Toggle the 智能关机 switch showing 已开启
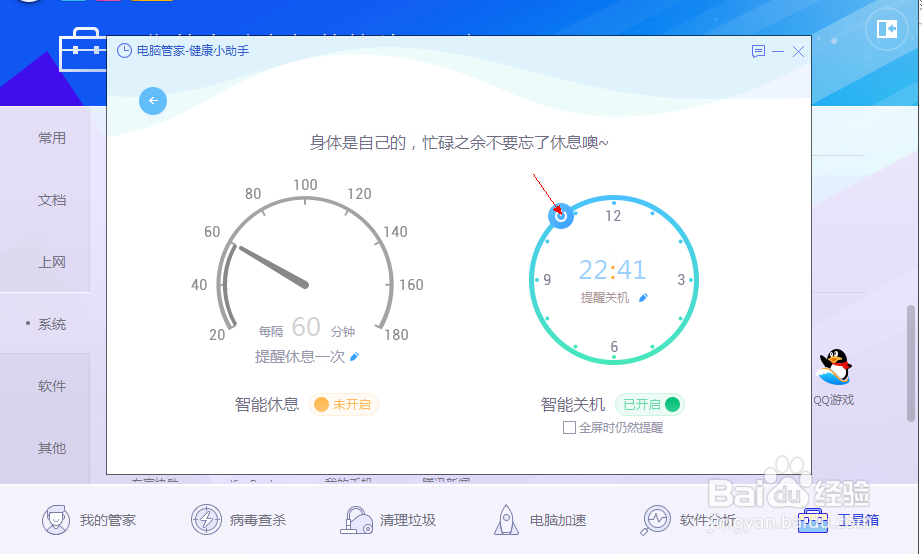 click(x=650, y=405)
